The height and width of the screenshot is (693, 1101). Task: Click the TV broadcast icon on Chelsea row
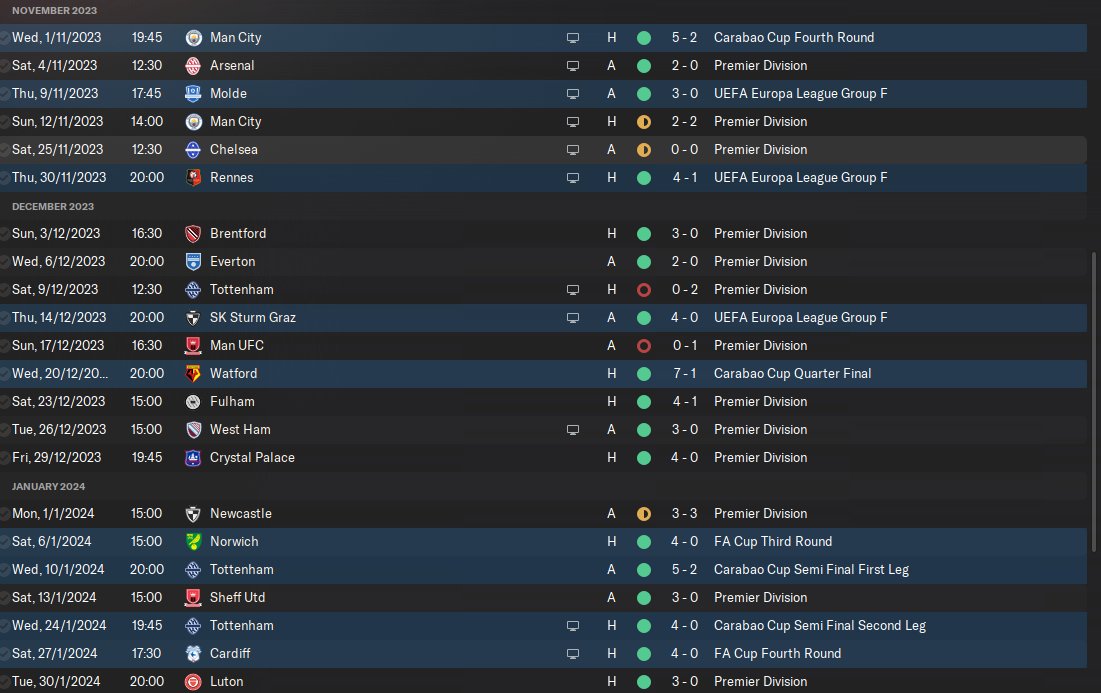573,150
